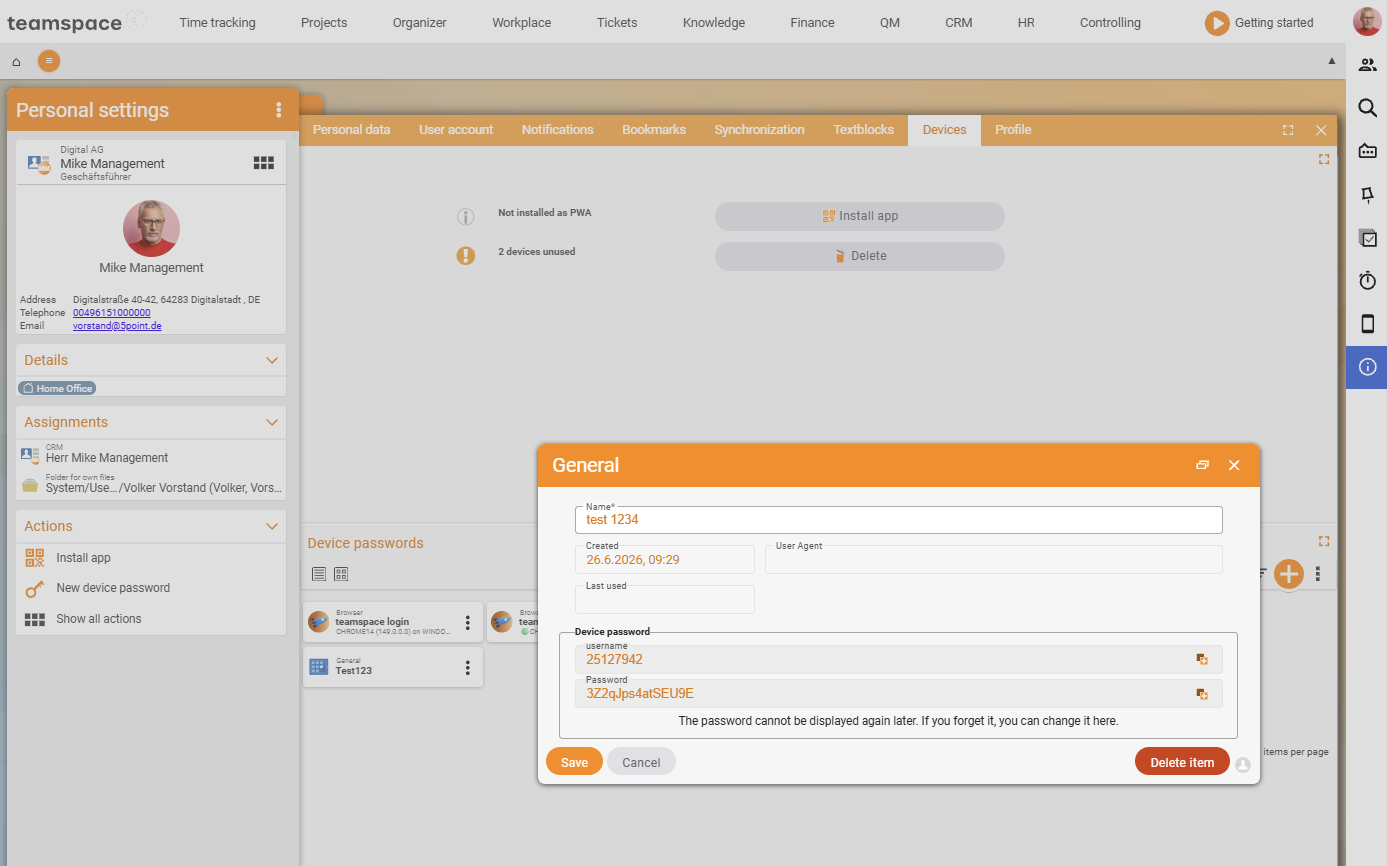Open the info icon in right sidebar
This screenshot has height=866, width=1387.
click(1367, 367)
